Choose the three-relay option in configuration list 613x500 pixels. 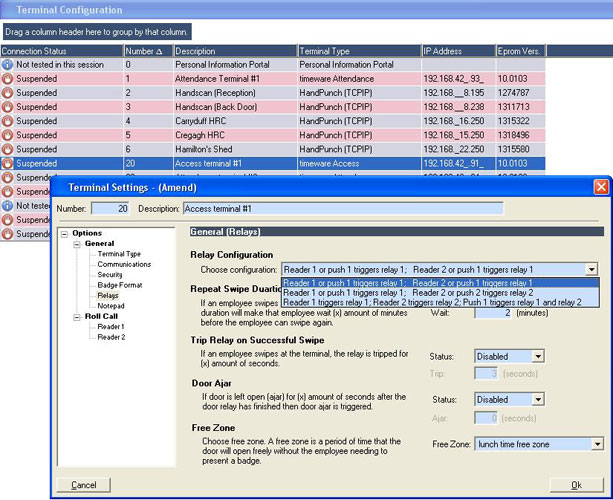pos(431,301)
